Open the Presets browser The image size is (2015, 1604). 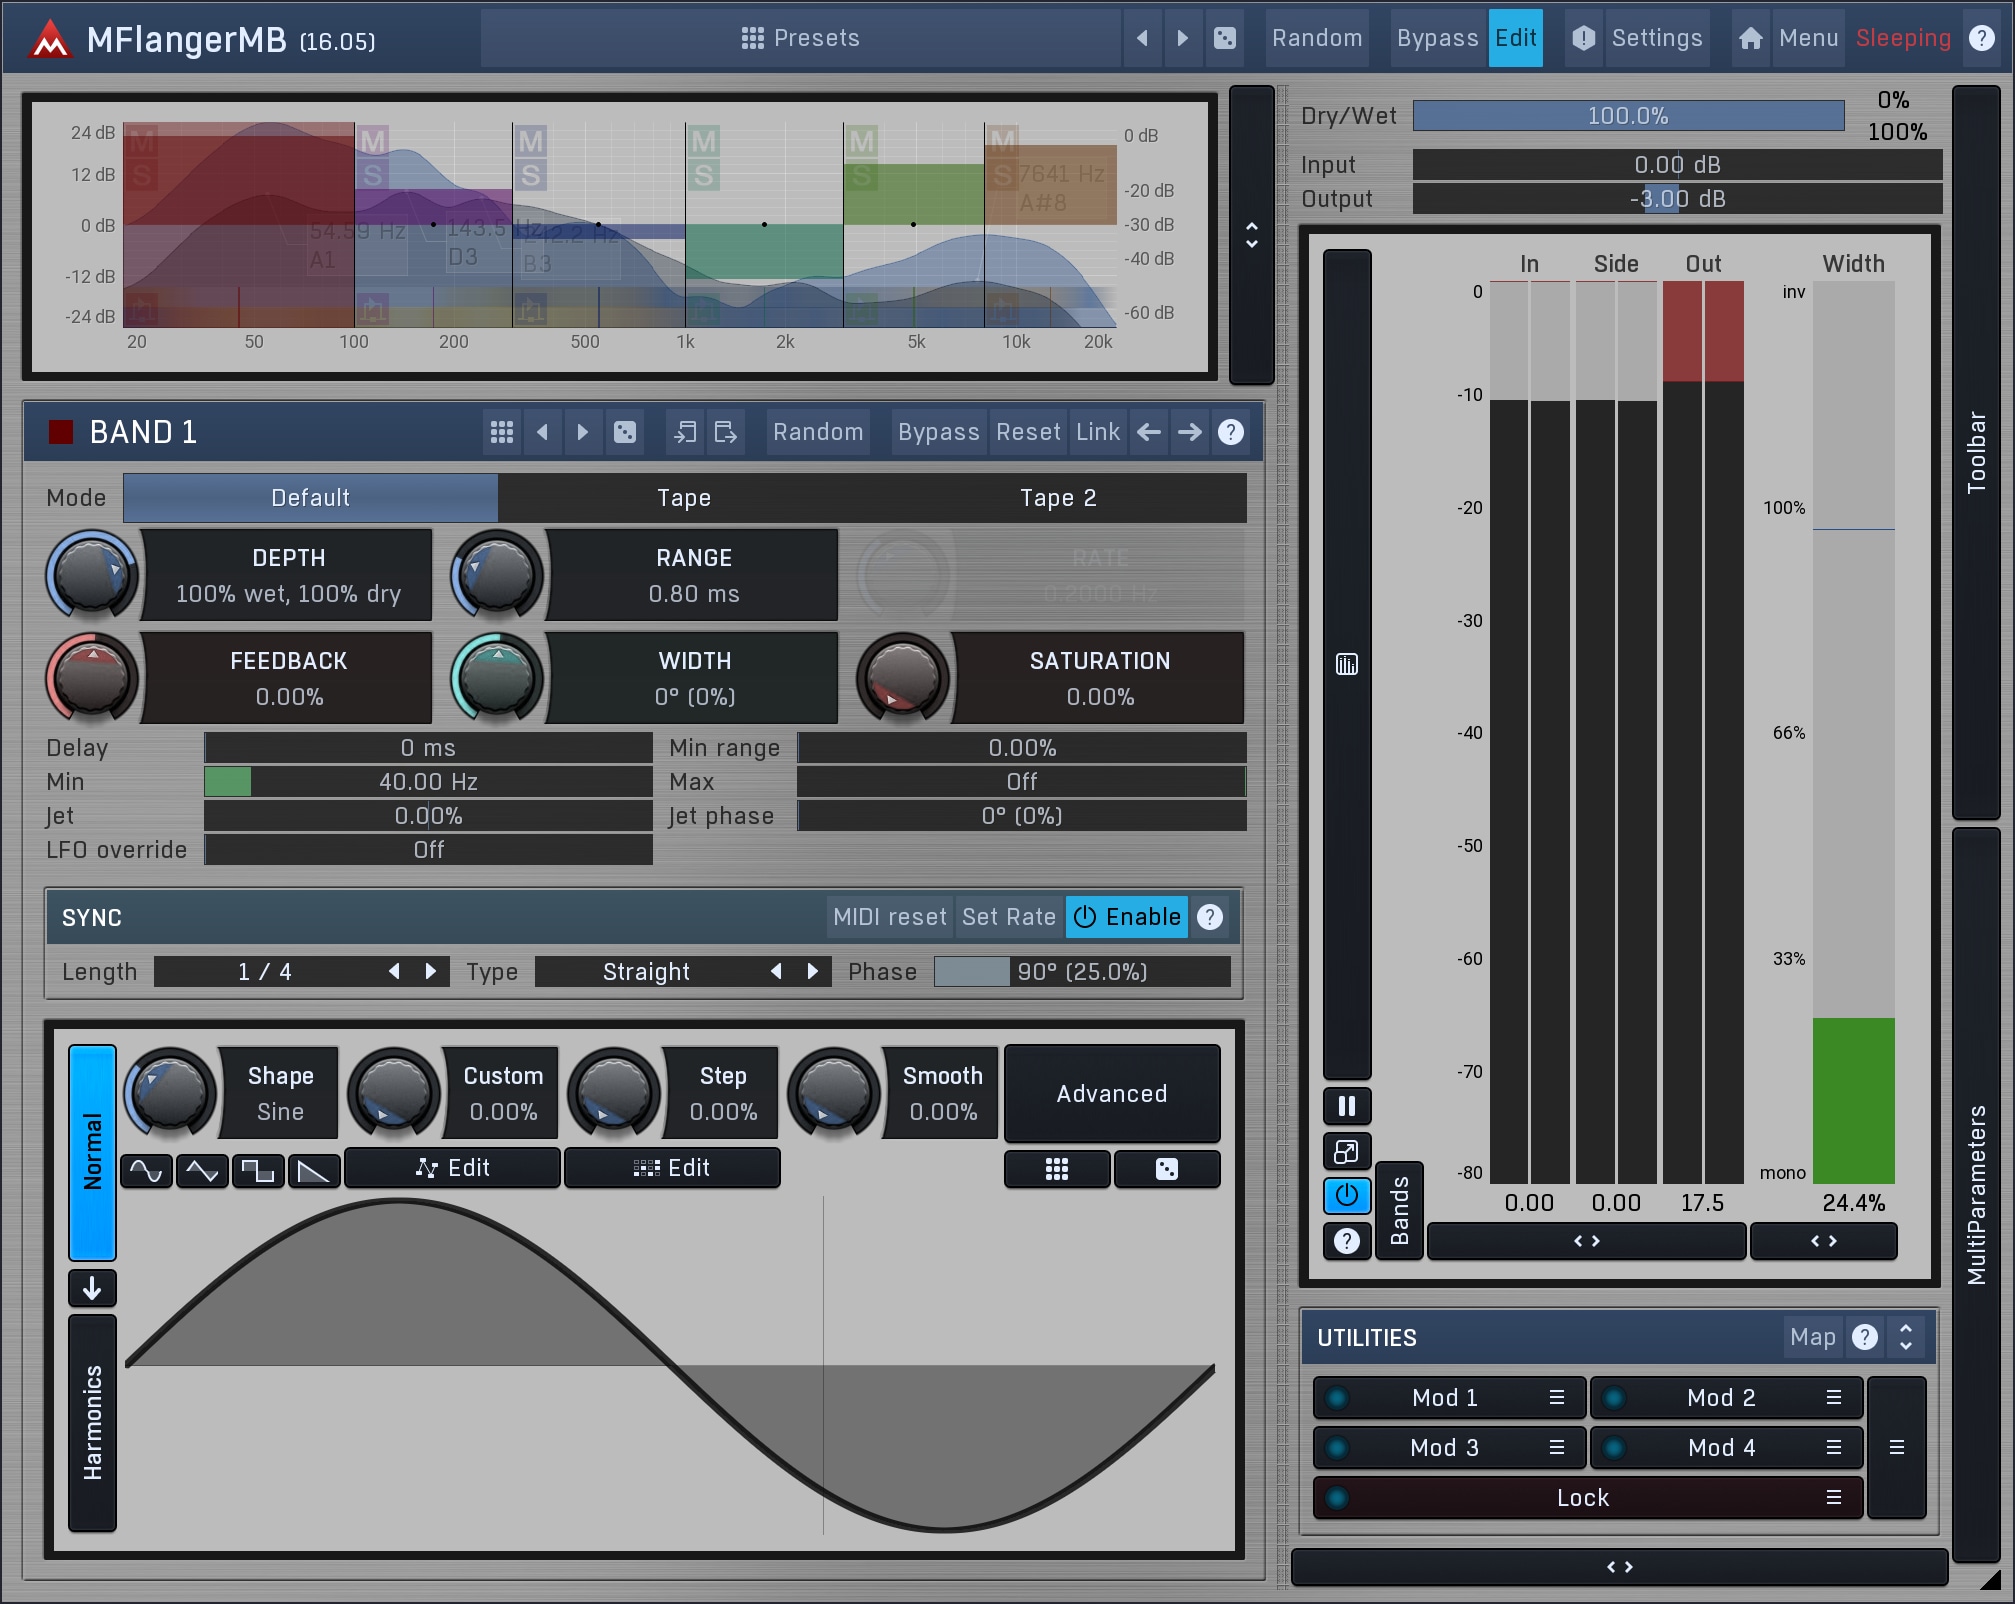[x=801, y=38]
